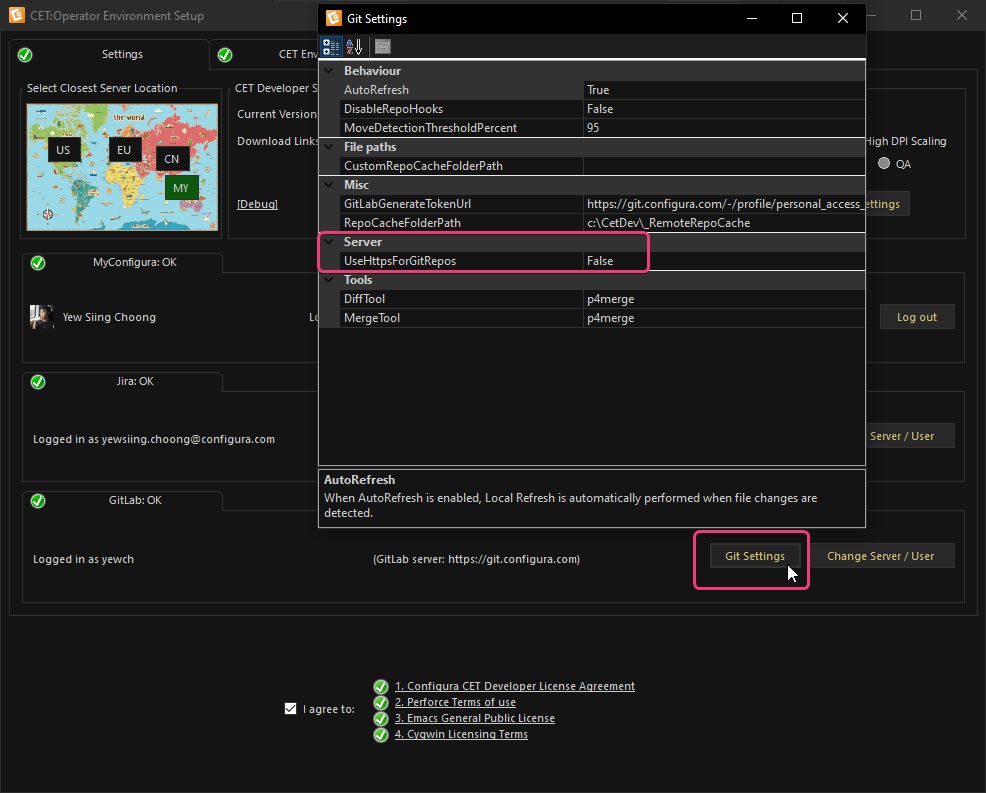Open Configura CET Developer License Agreement link
The height and width of the screenshot is (793, 986).
pyautogui.click(x=514, y=686)
